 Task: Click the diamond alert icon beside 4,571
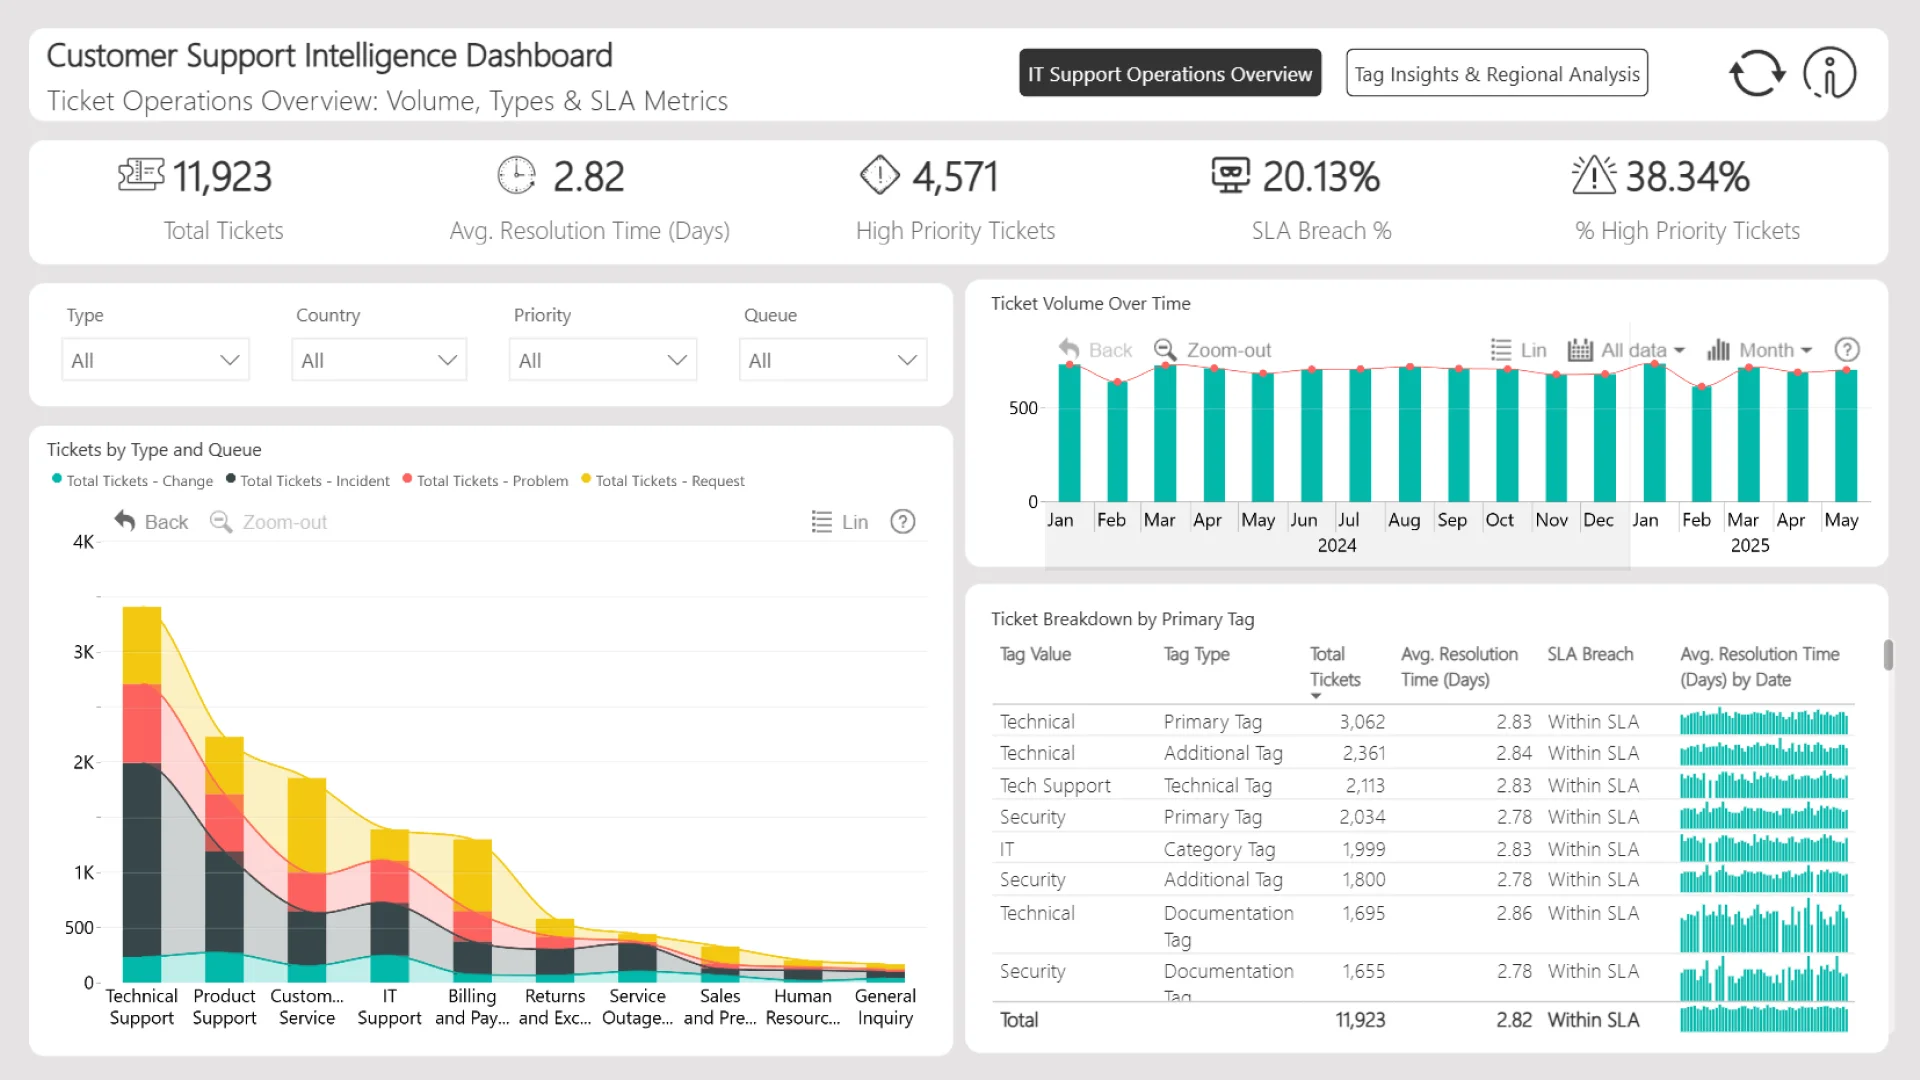(x=880, y=175)
